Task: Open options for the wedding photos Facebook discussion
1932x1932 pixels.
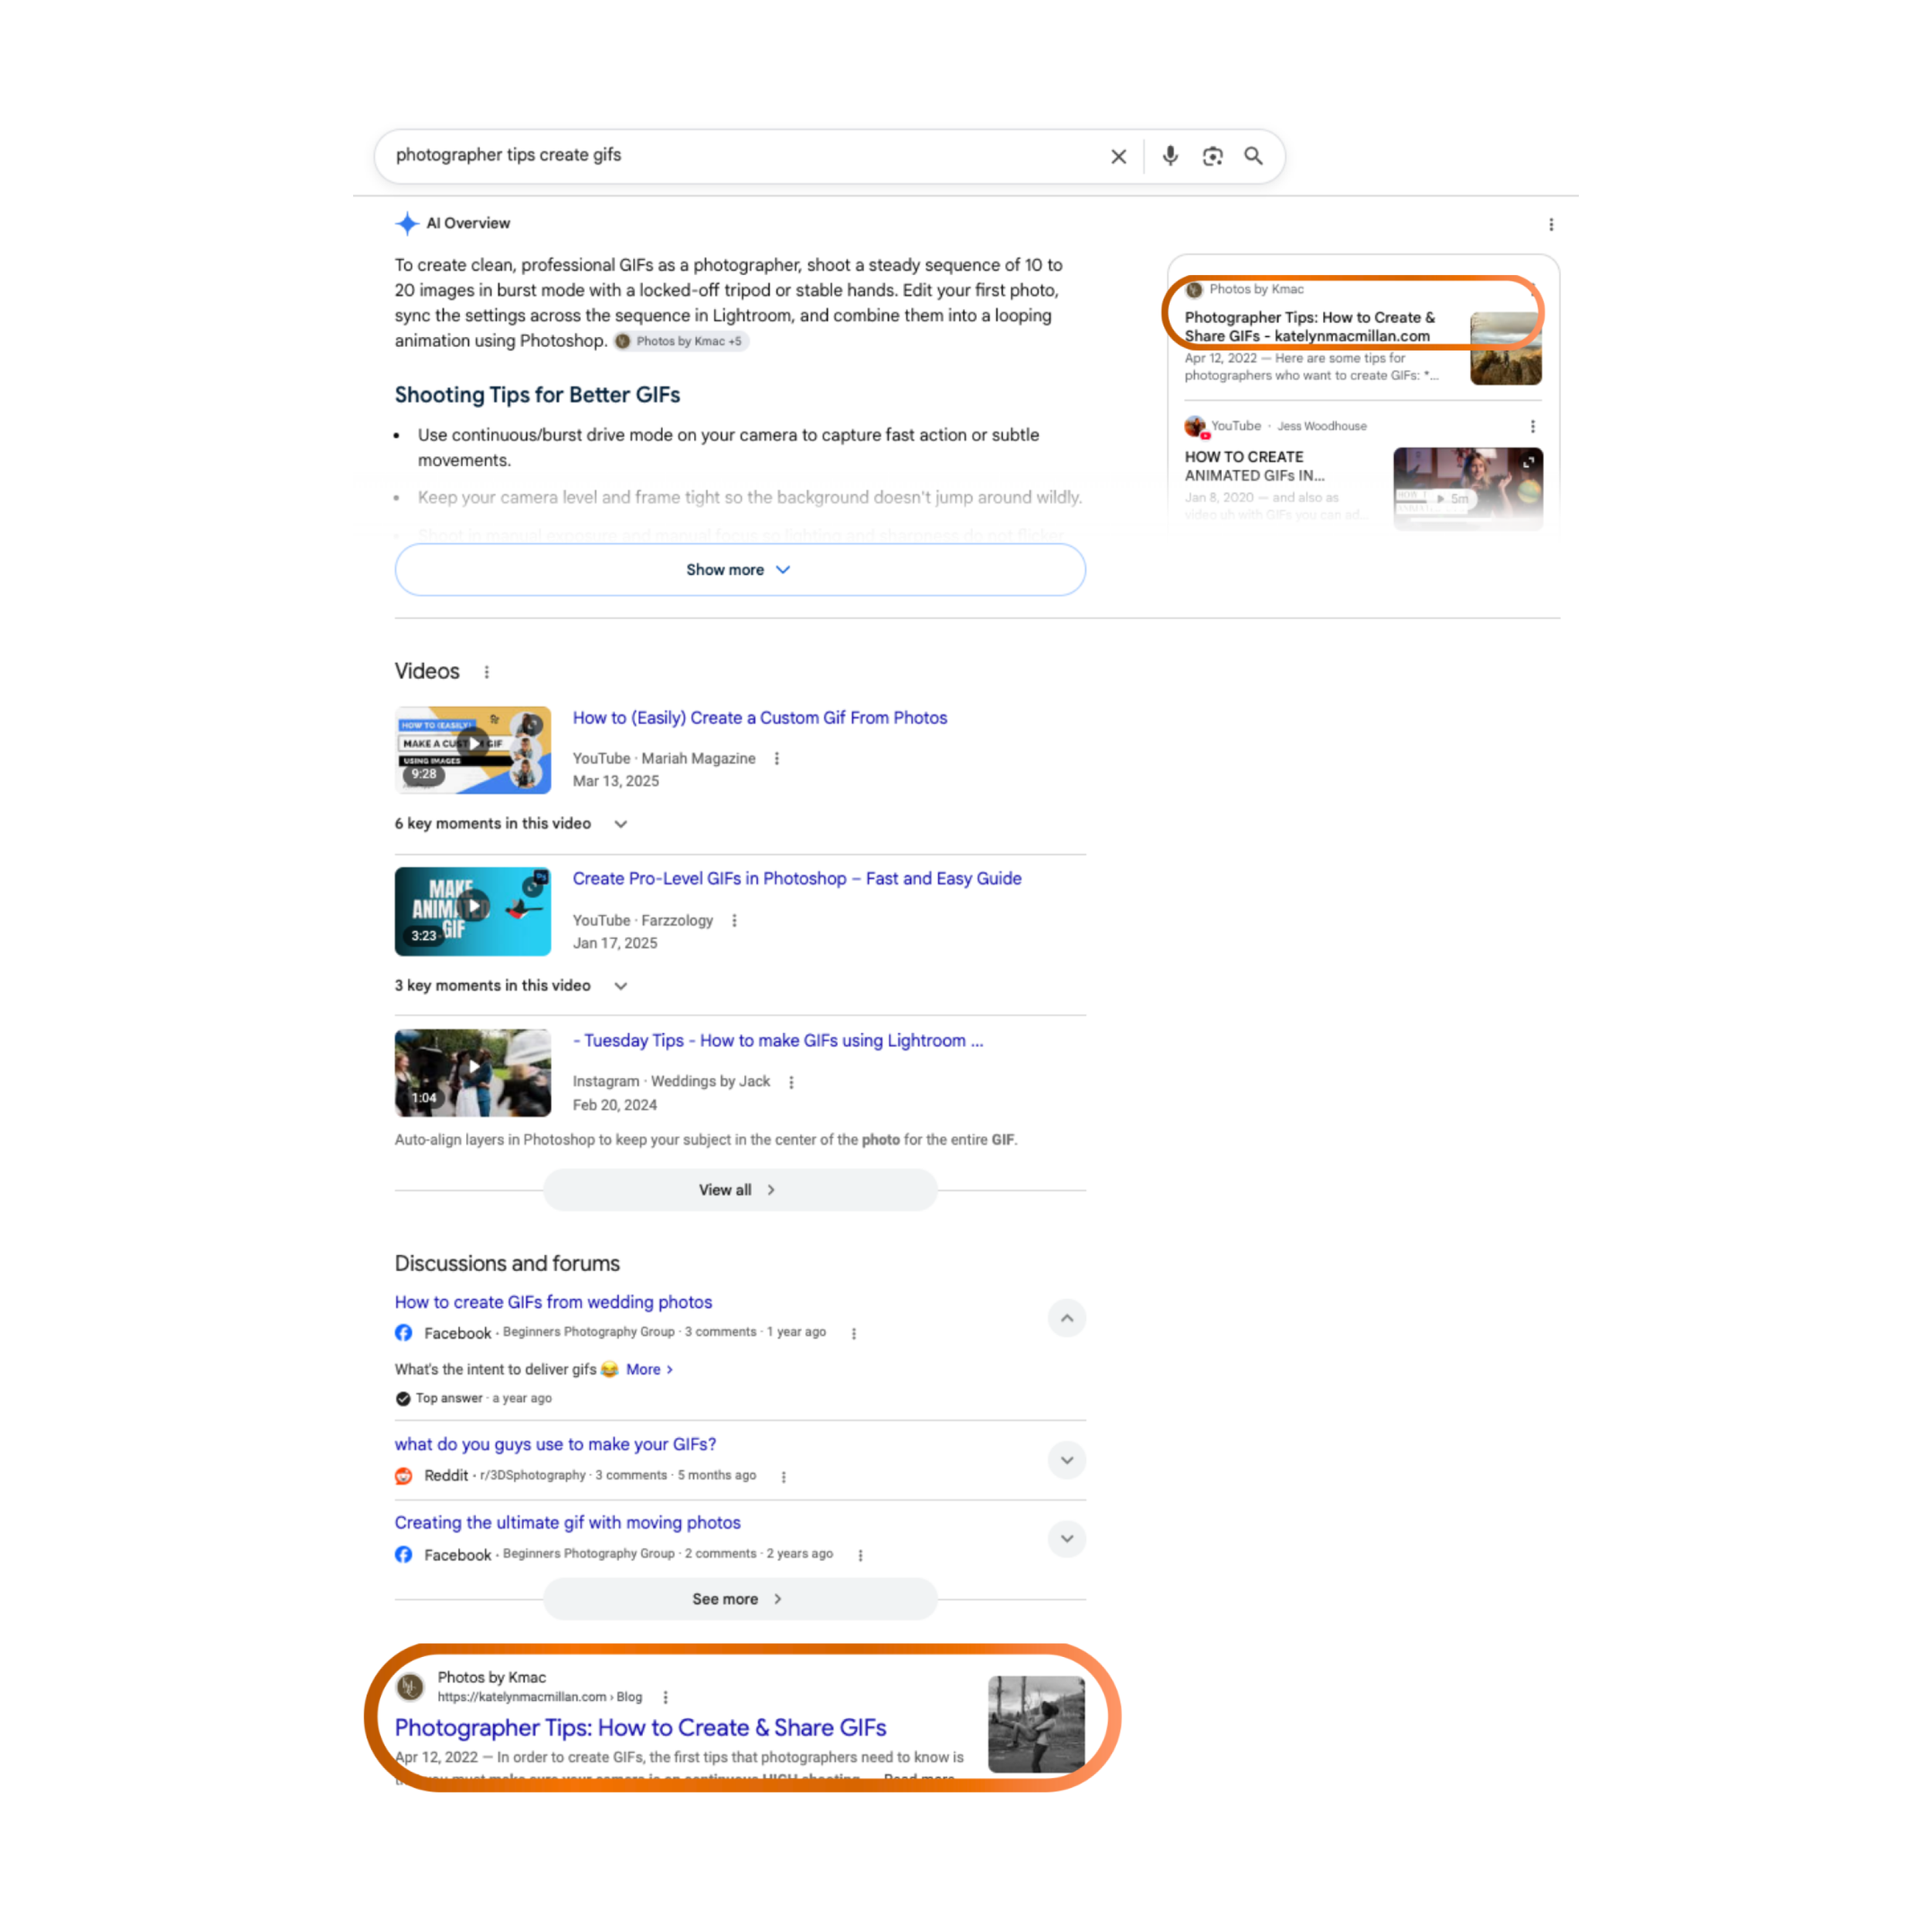Action: tap(853, 1333)
